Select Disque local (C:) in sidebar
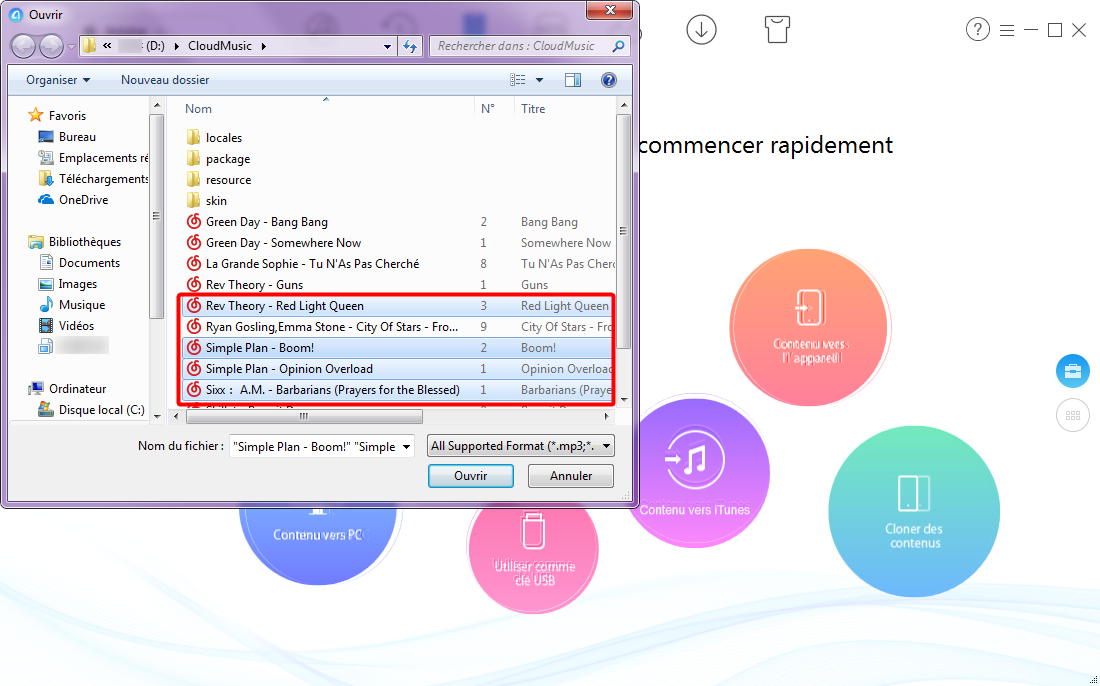This screenshot has width=1100, height=686. 91,410
